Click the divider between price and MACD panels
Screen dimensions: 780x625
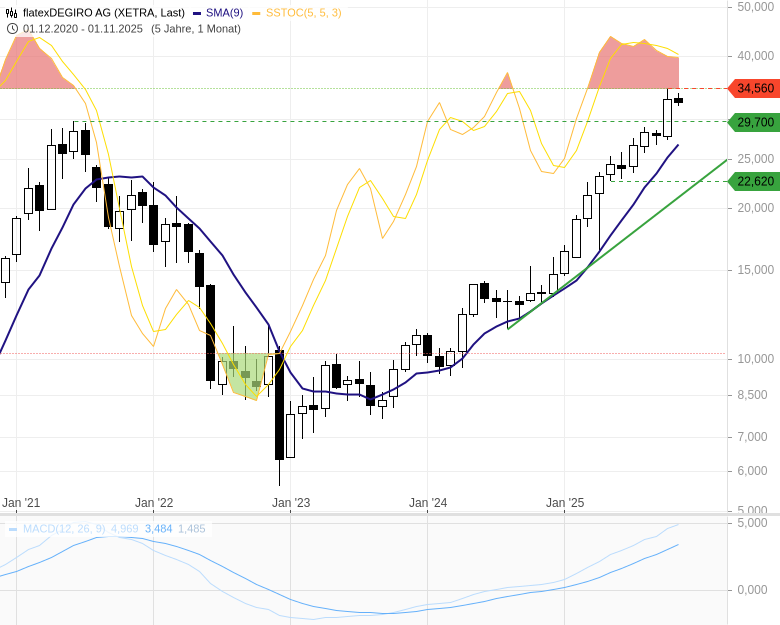pyautogui.click(x=390, y=515)
